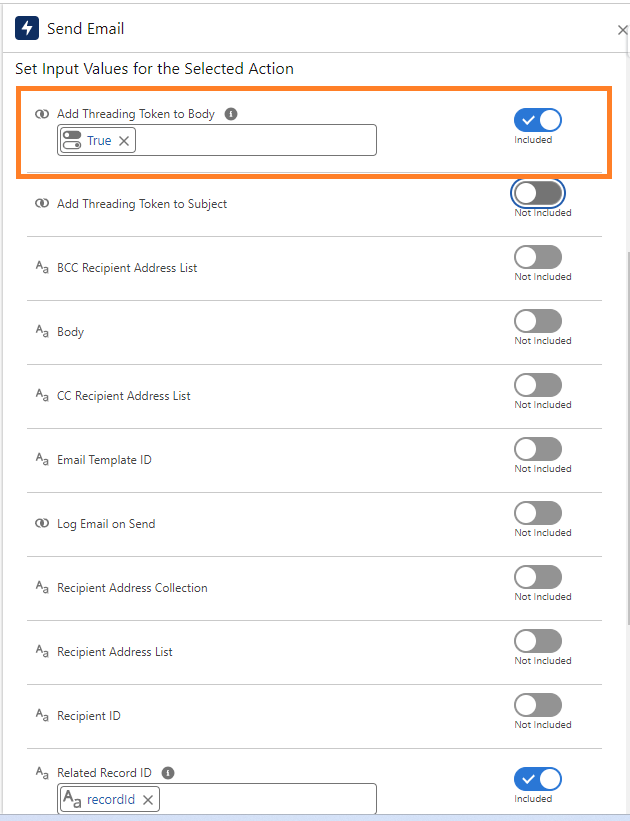The image size is (630, 821).
Task: Include the Recipient Address Collection input
Action: (x=538, y=577)
